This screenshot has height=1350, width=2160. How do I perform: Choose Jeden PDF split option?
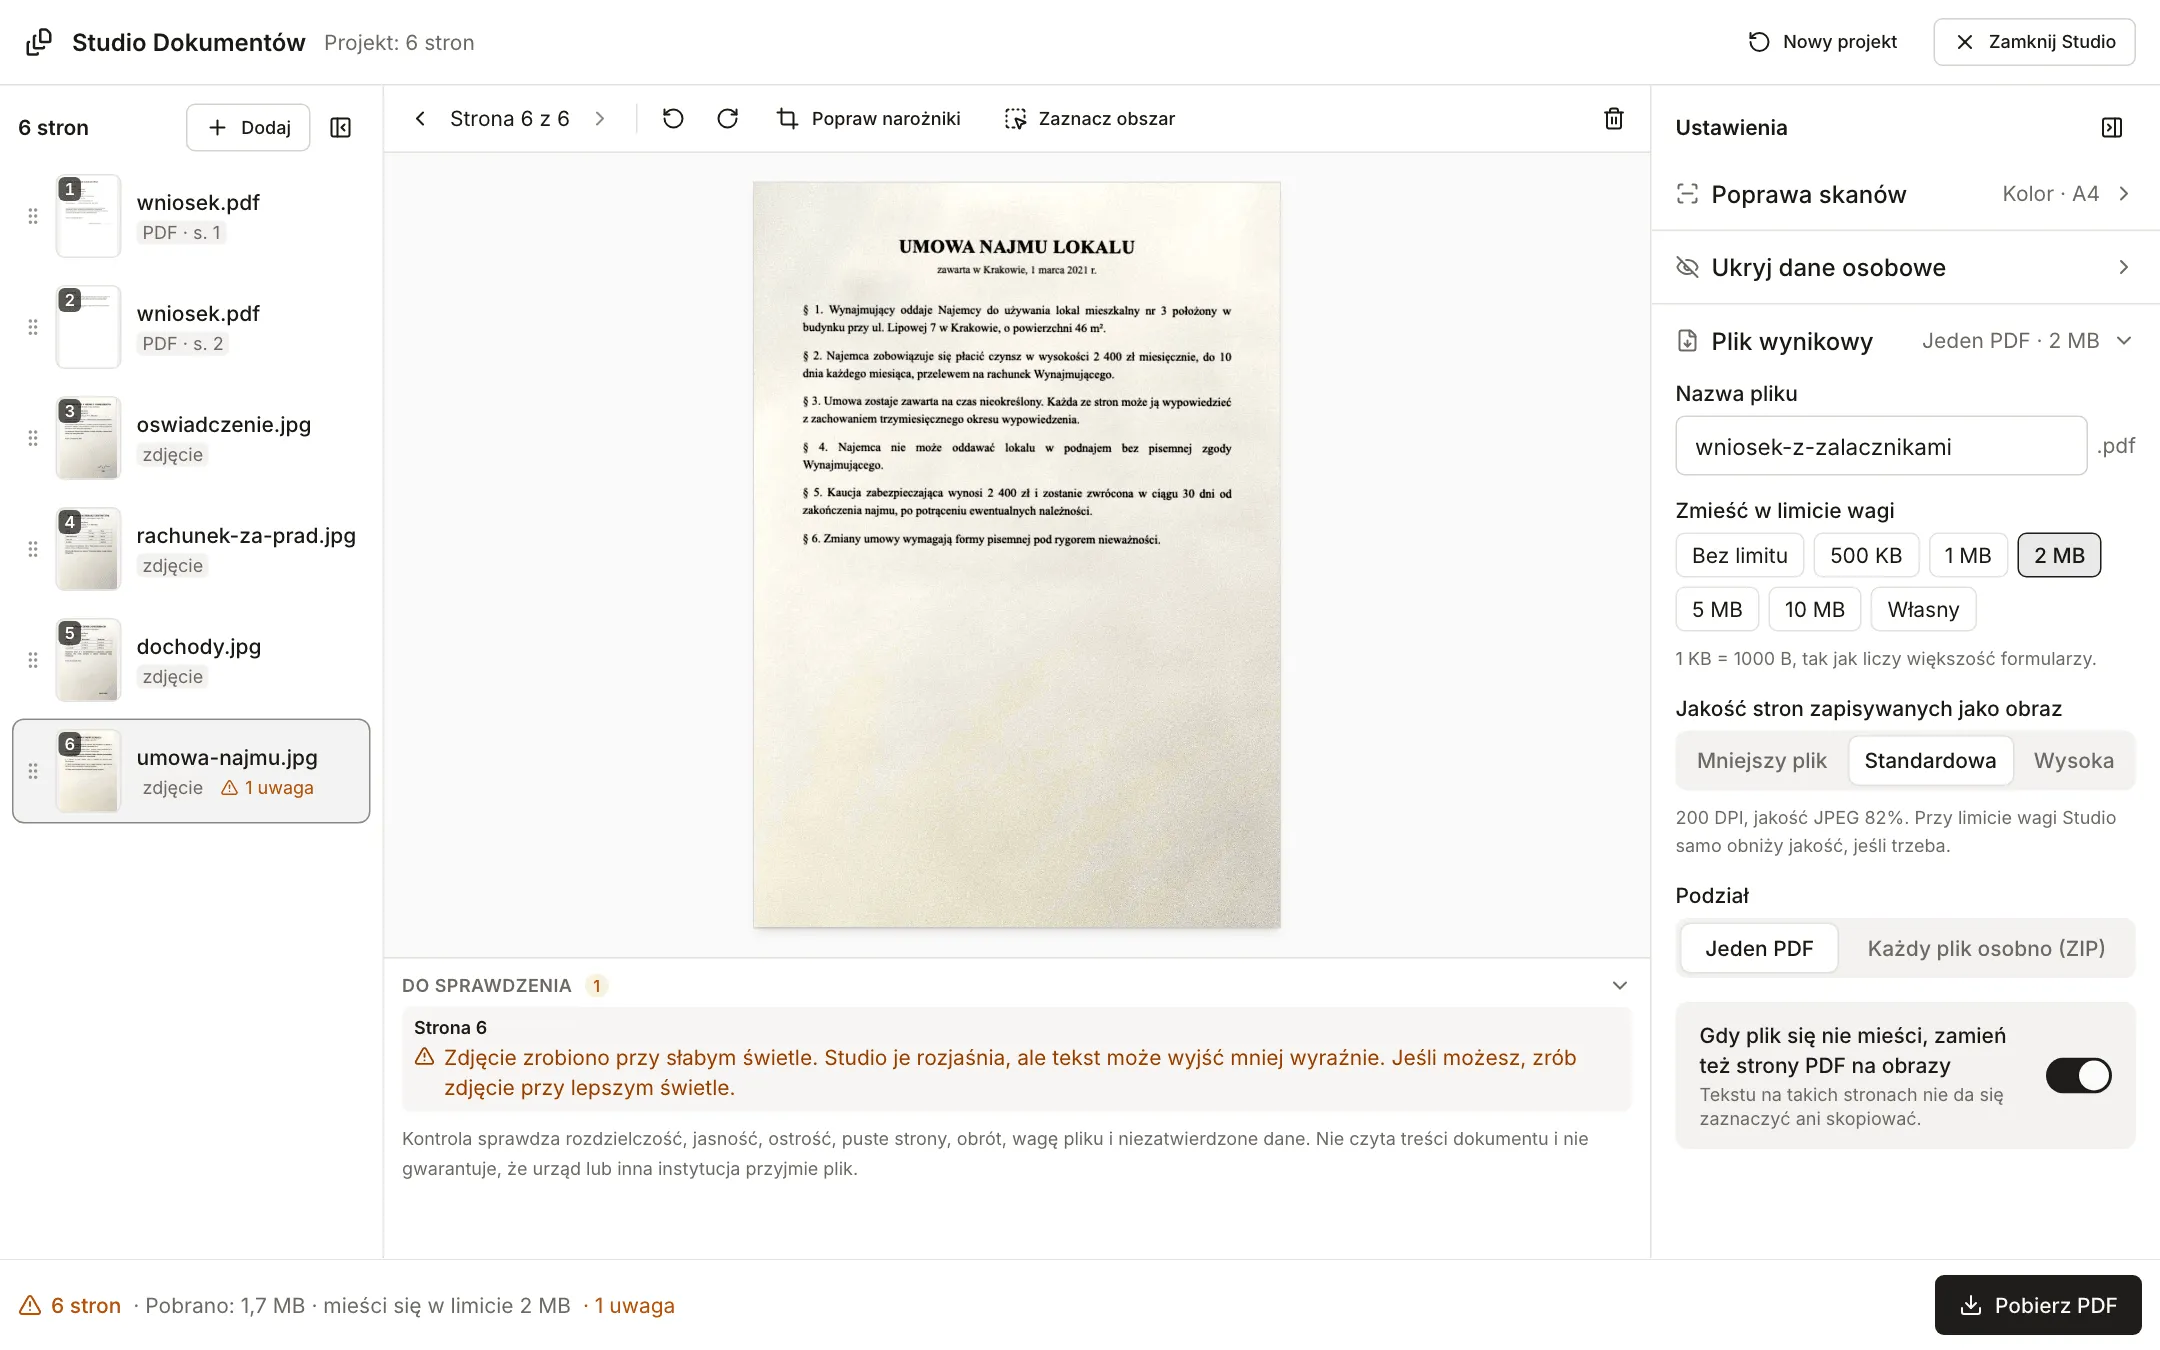[x=1759, y=948]
